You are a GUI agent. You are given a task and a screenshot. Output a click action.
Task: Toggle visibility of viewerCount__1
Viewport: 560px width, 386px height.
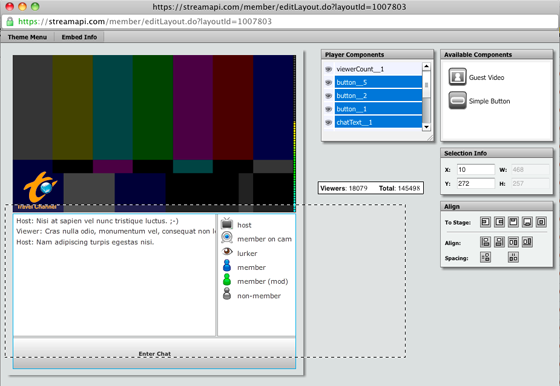(x=328, y=69)
